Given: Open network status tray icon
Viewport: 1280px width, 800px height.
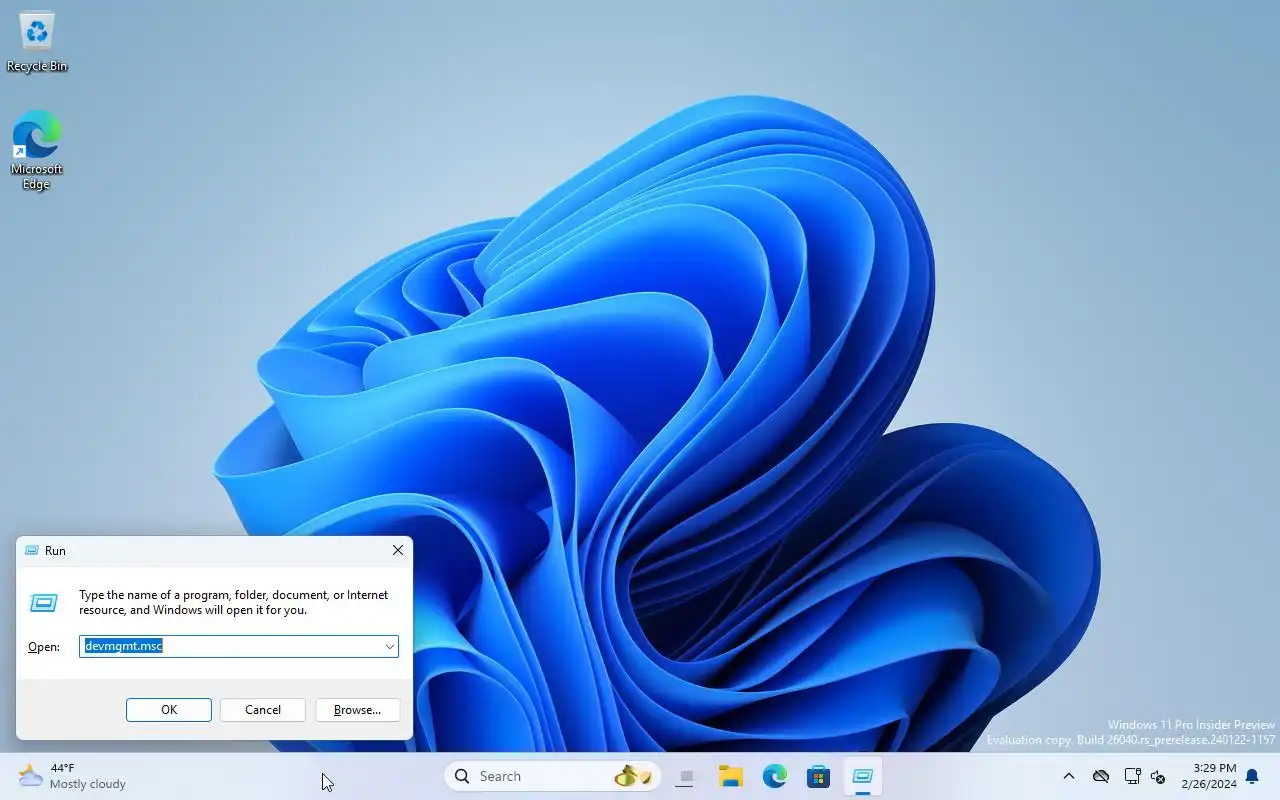Looking at the screenshot, I should [1132, 777].
